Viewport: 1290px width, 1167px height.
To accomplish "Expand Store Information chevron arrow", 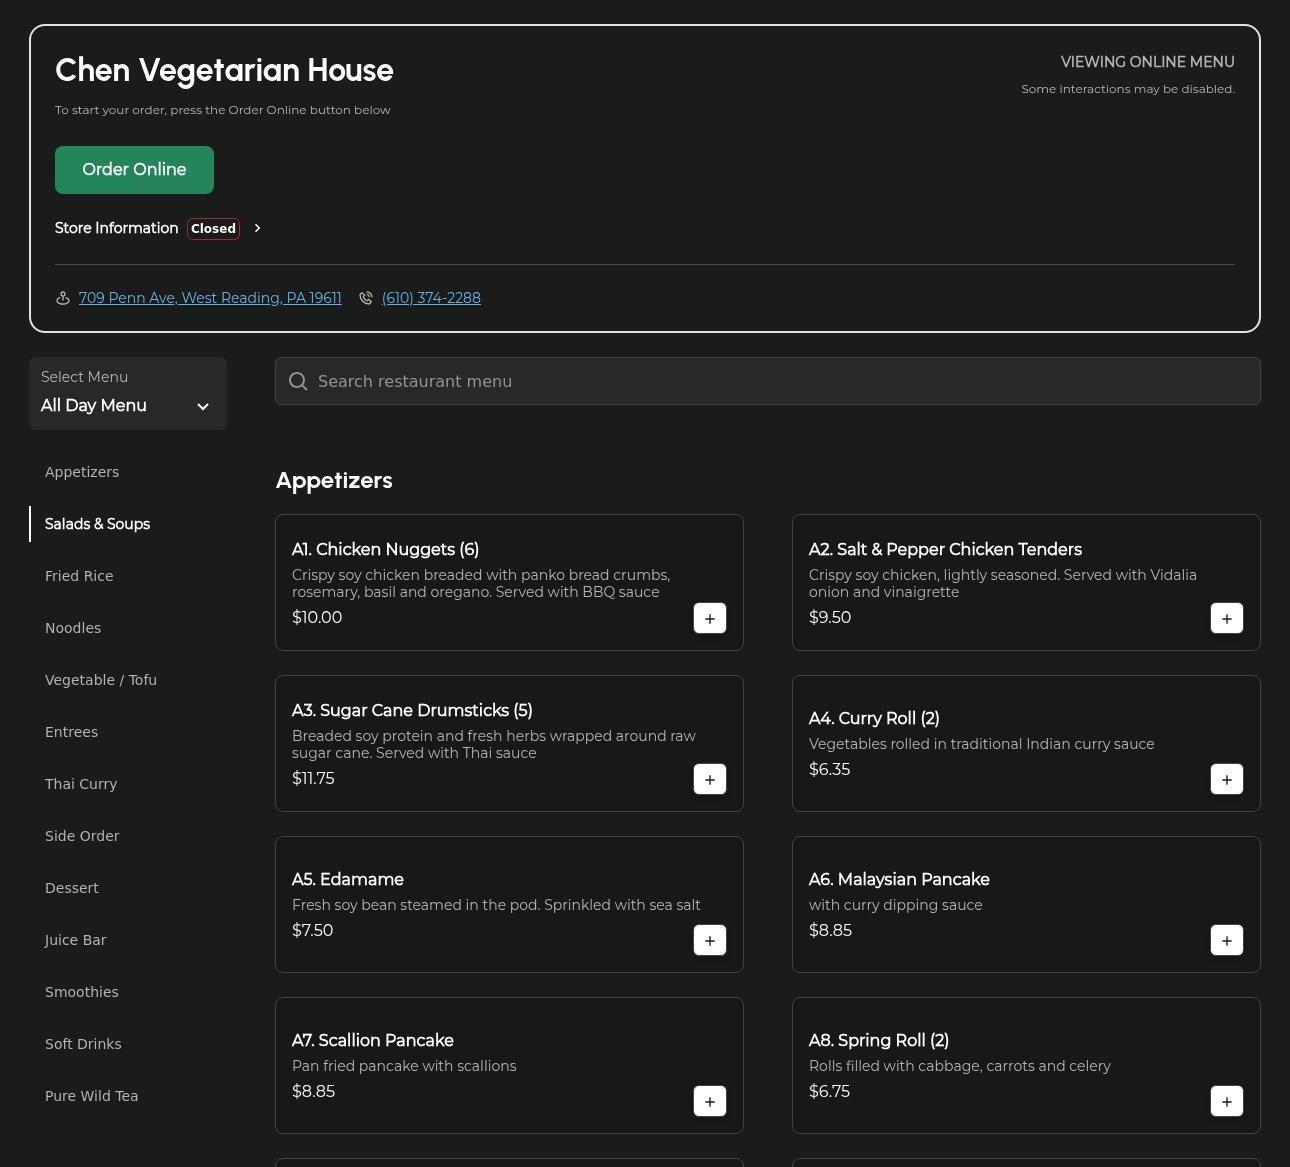I will point(258,228).
